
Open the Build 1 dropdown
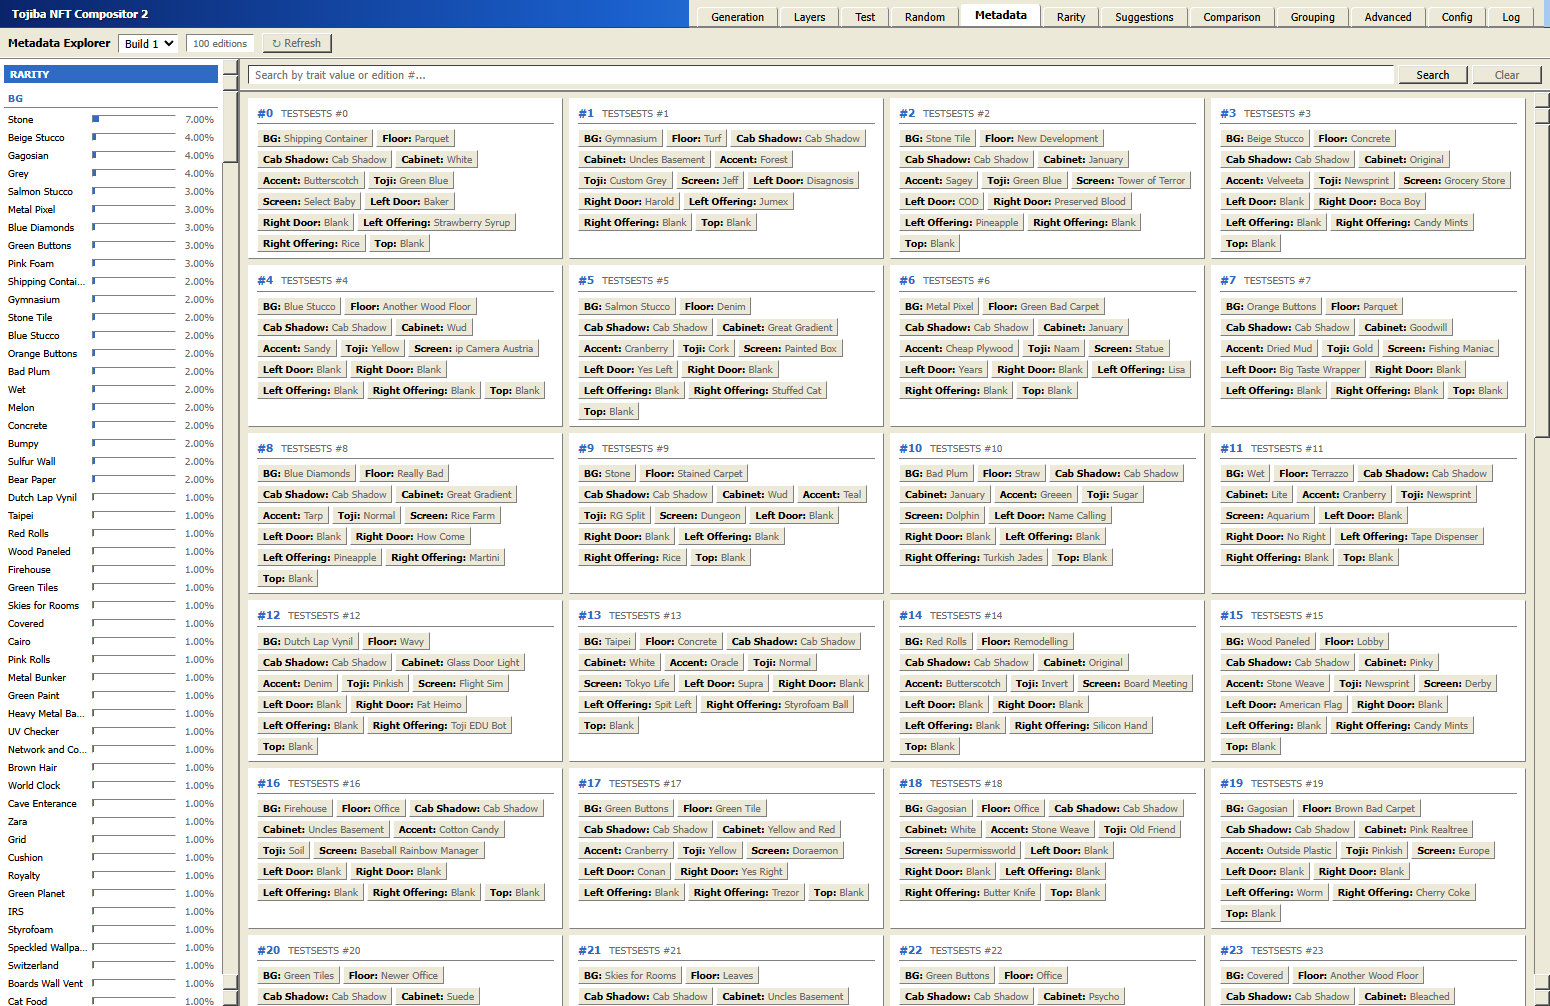point(149,43)
